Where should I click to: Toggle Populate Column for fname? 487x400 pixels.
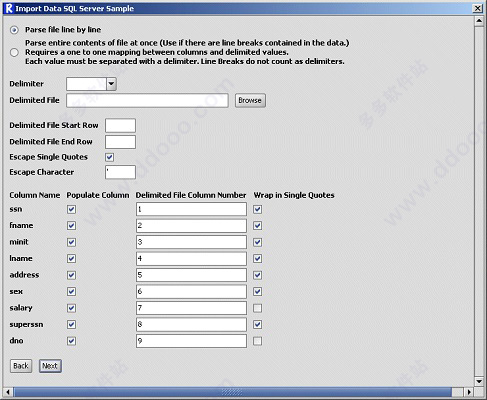[x=71, y=226]
